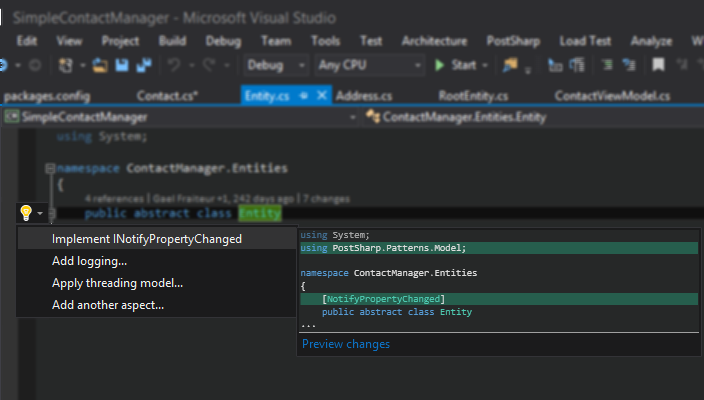Open the Architecture menu
Image resolution: width=704 pixels, height=400 pixels.
[434, 41]
